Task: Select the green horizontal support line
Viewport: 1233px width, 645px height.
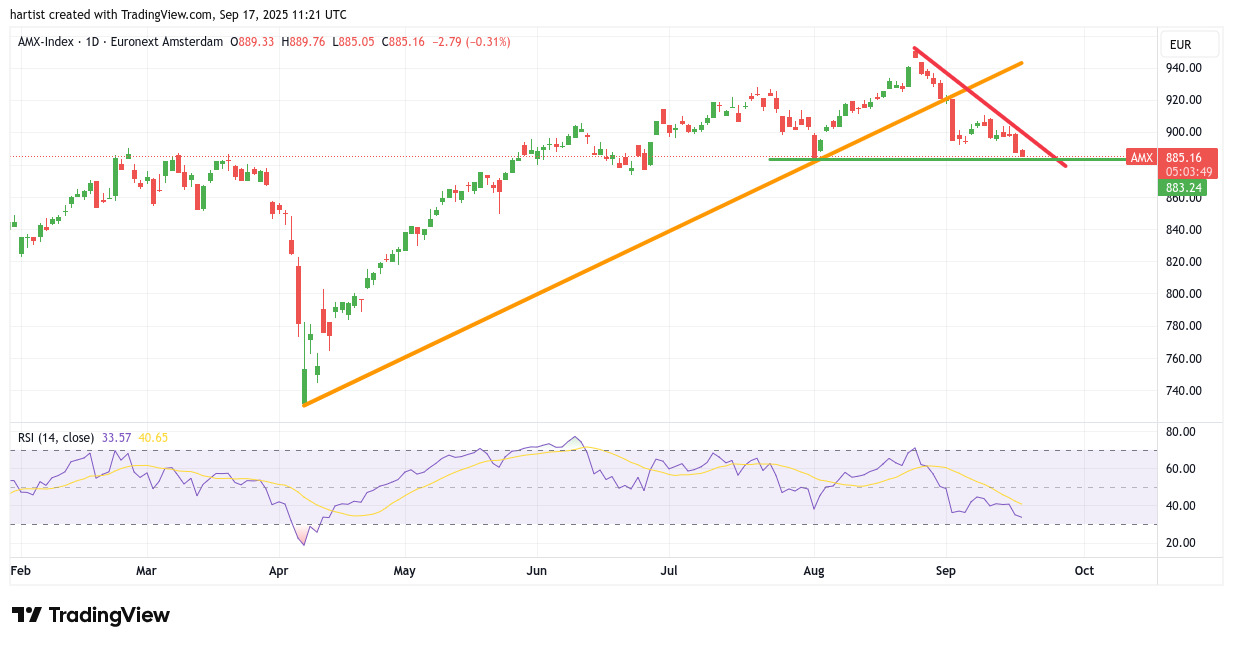Action: [x=946, y=160]
